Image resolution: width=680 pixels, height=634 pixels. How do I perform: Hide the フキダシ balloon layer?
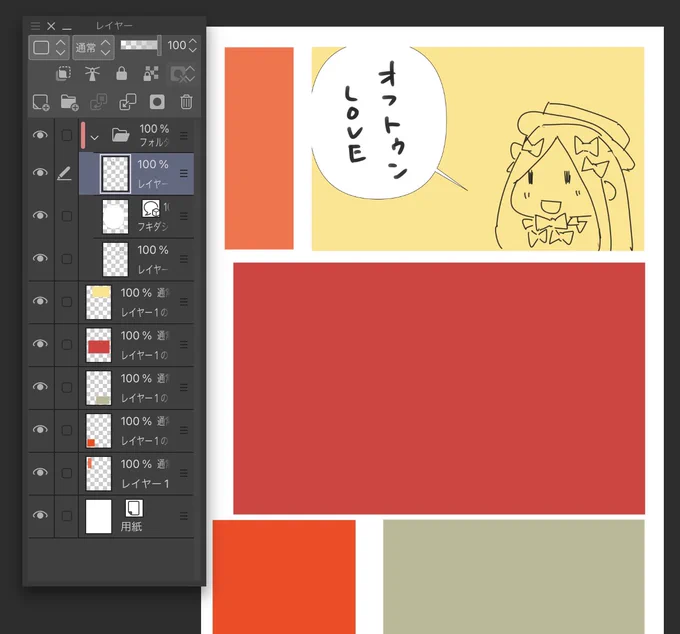point(40,215)
